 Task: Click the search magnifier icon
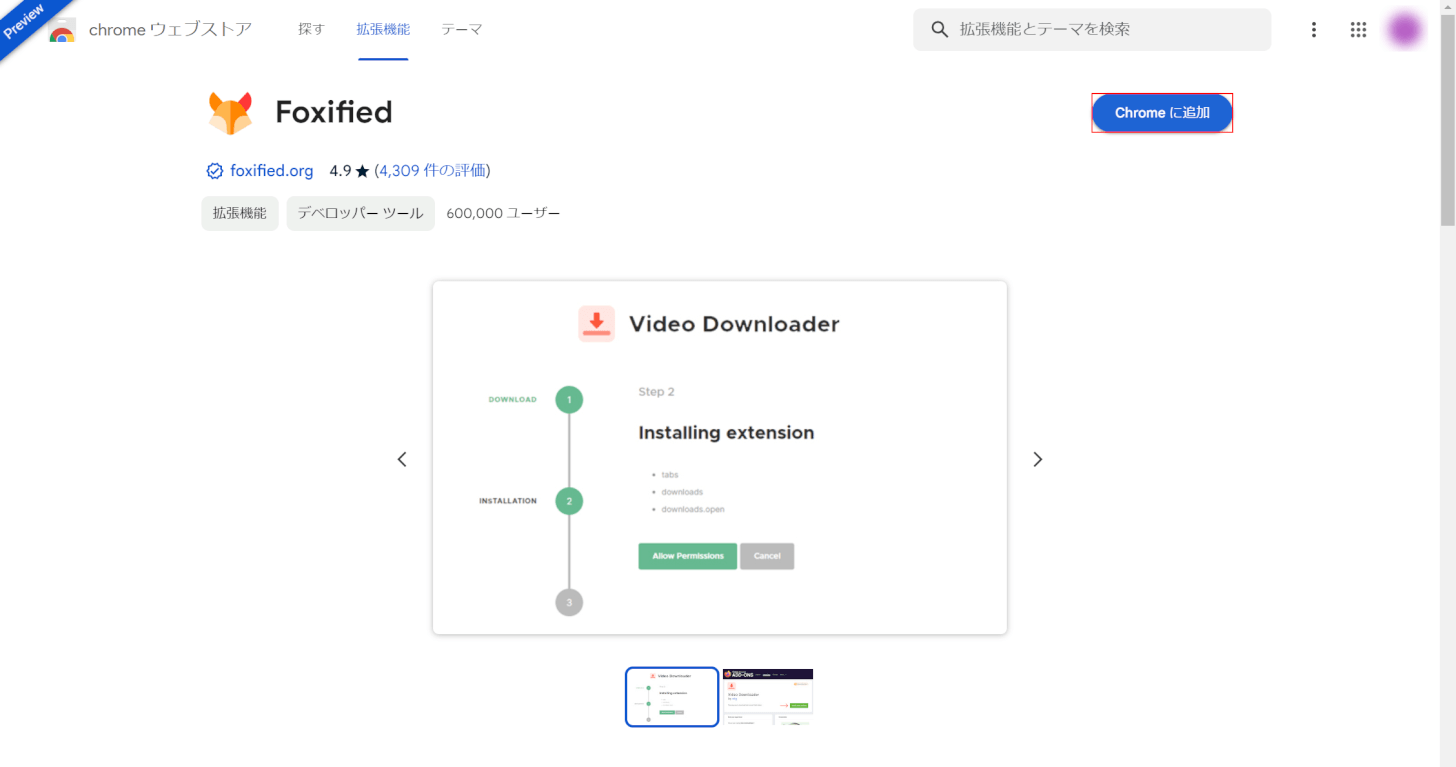939,30
